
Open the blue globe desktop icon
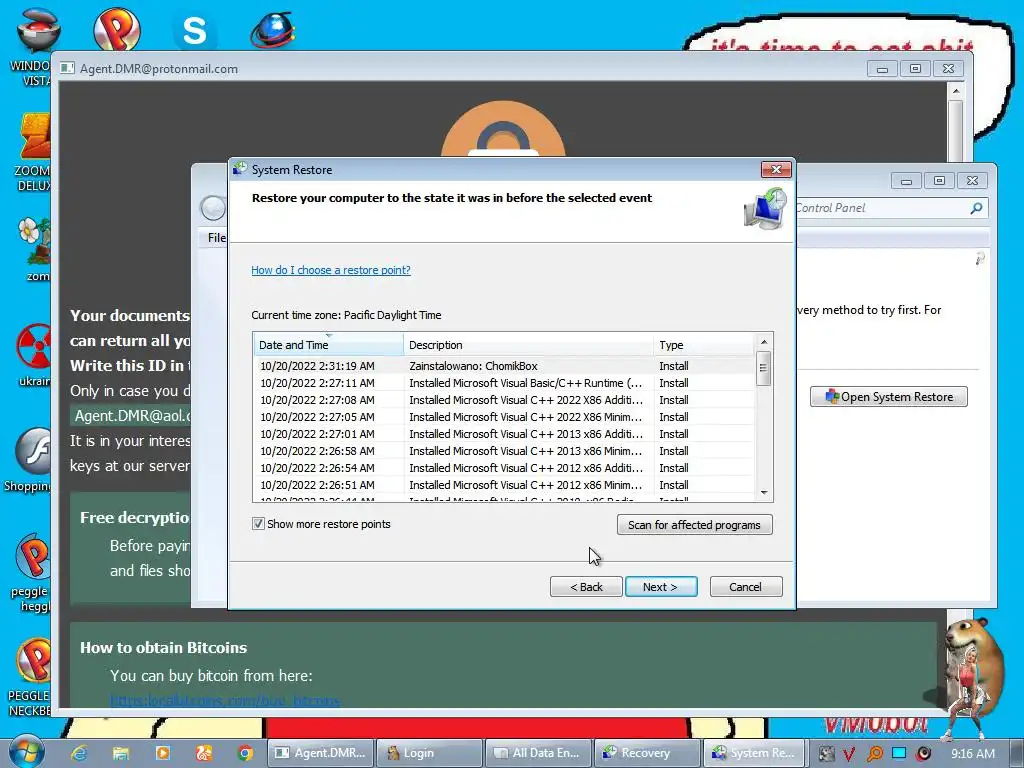[x=272, y=29]
